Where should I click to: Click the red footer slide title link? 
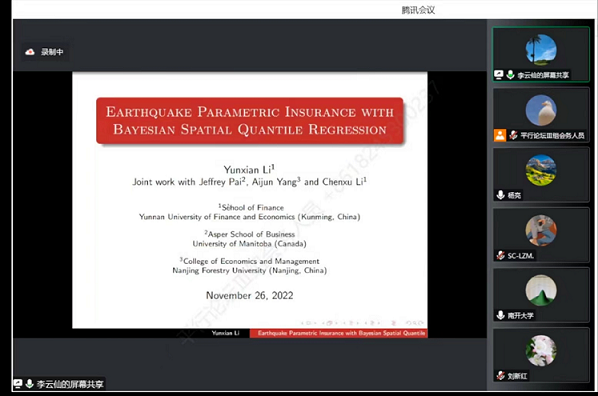(341, 333)
